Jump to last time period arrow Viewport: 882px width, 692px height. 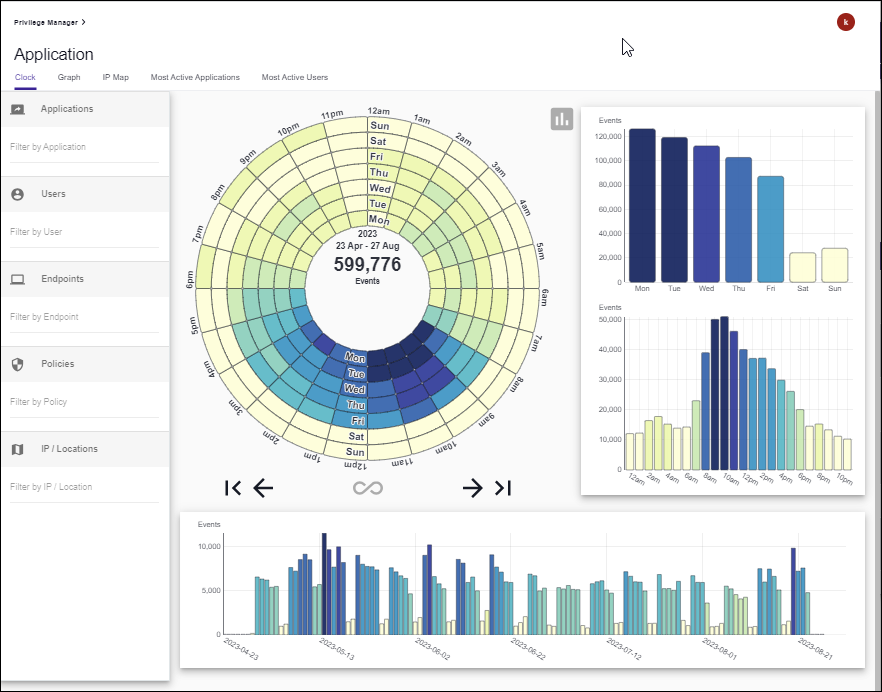tap(503, 488)
